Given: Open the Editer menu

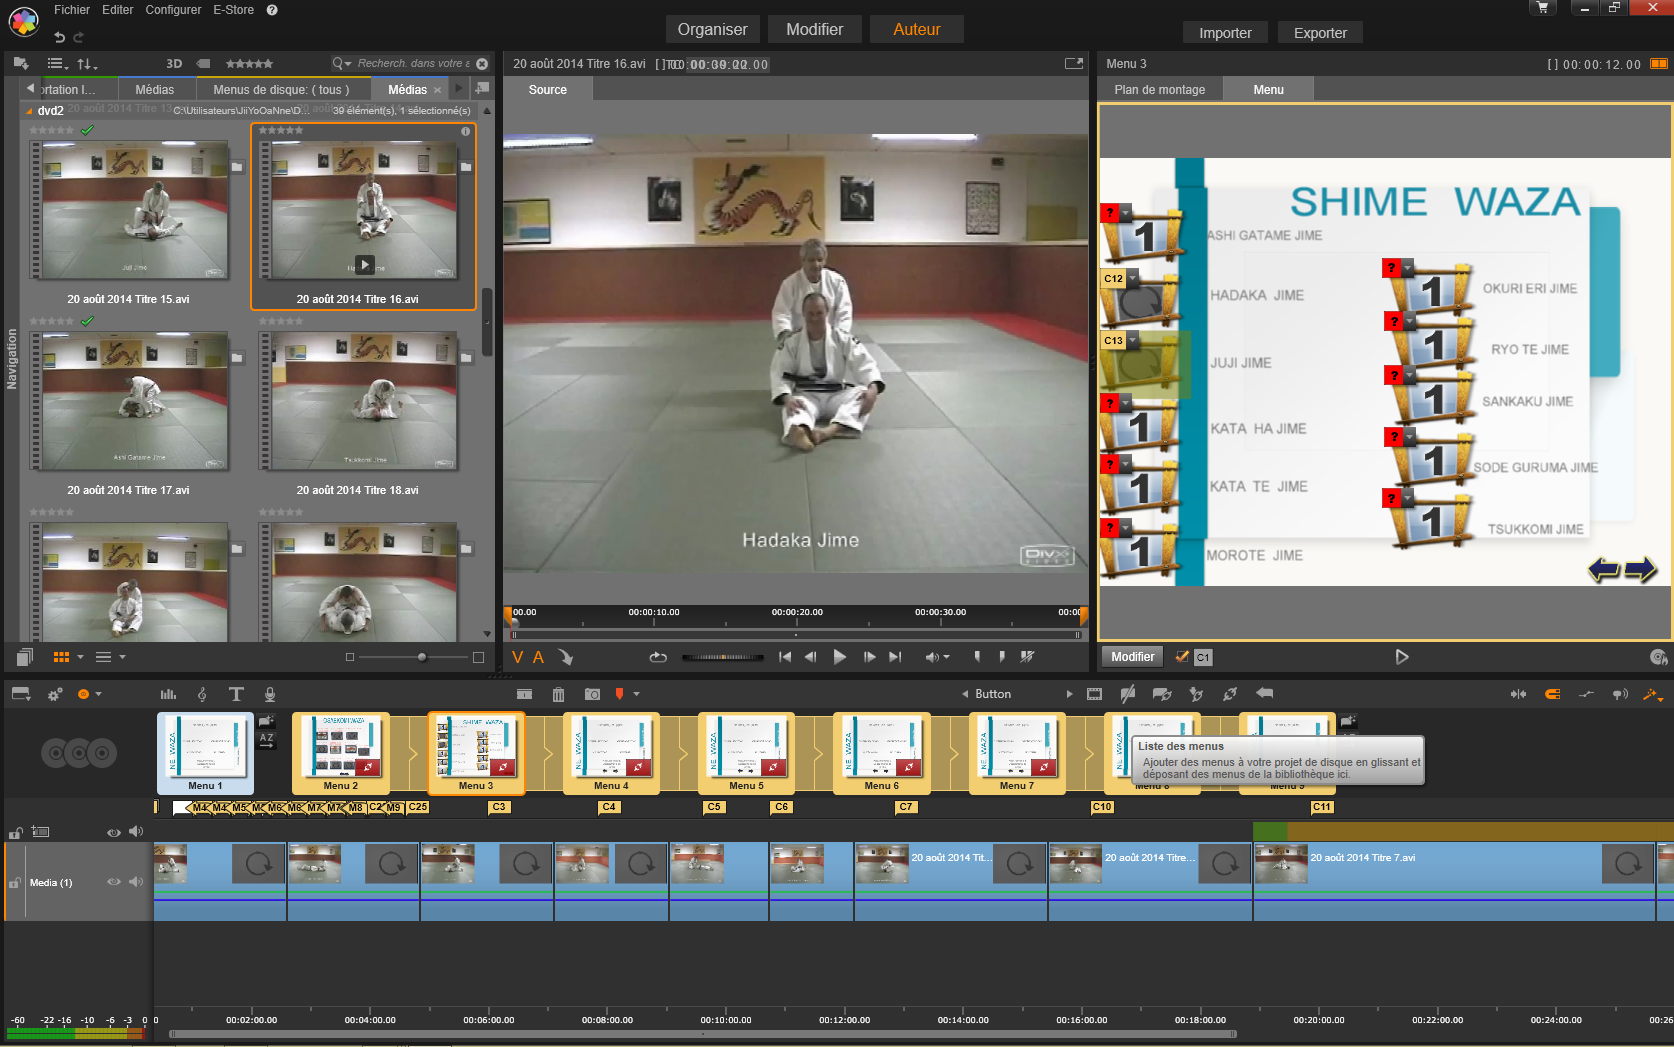Looking at the screenshot, I should [x=118, y=10].
